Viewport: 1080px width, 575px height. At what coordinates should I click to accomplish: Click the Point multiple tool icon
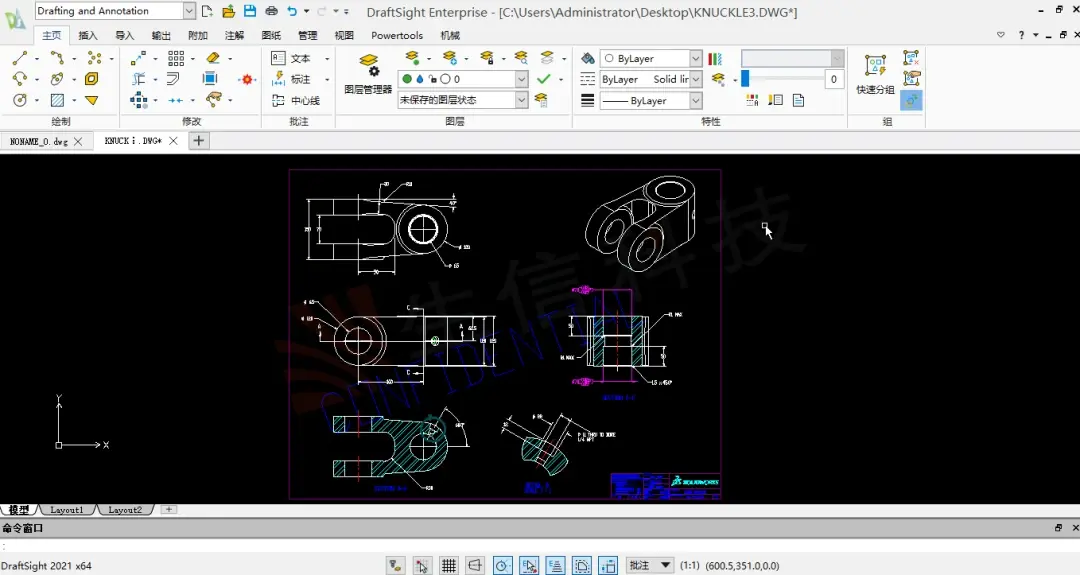tap(94, 59)
